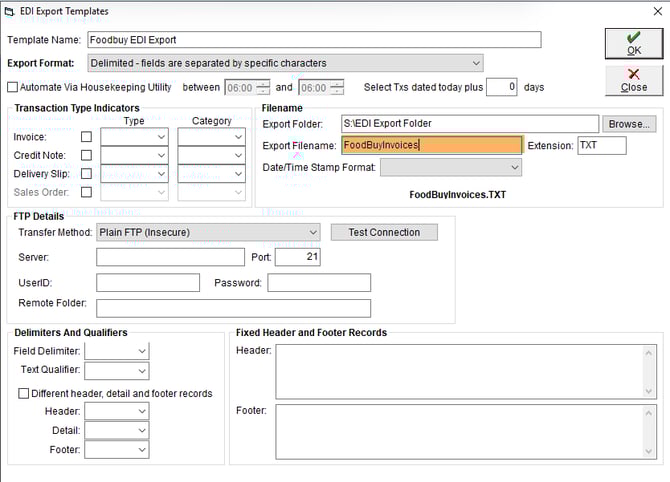The height and width of the screenshot is (482, 670).
Task: Click the Test Connection button
Action: (x=384, y=232)
